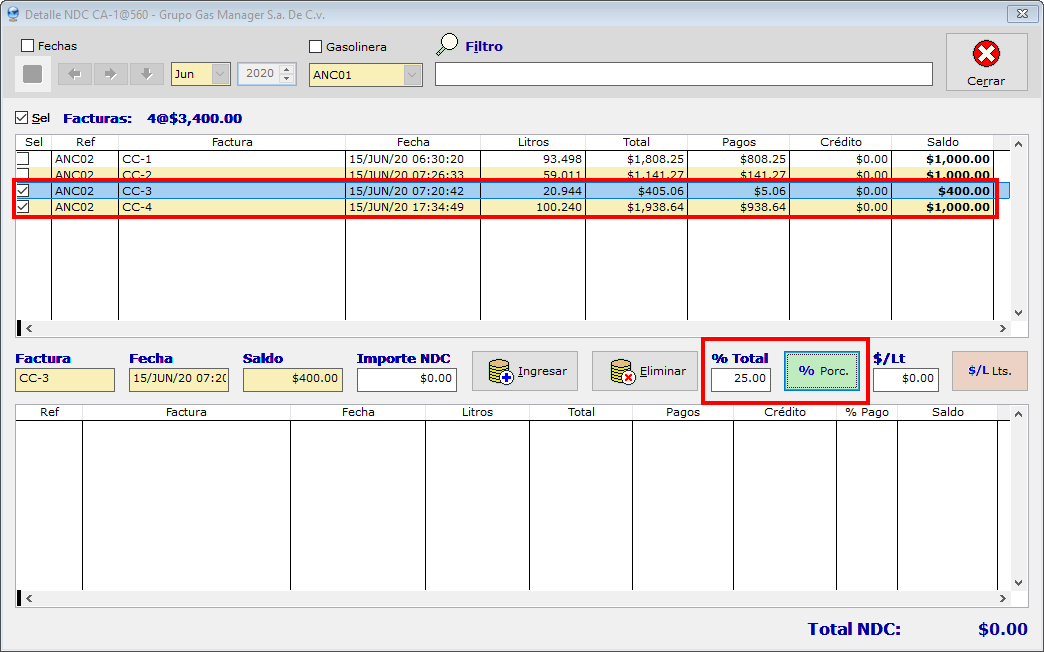Click the % Total input field
Viewport: 1044px width, 652px height.
point(741,379)
